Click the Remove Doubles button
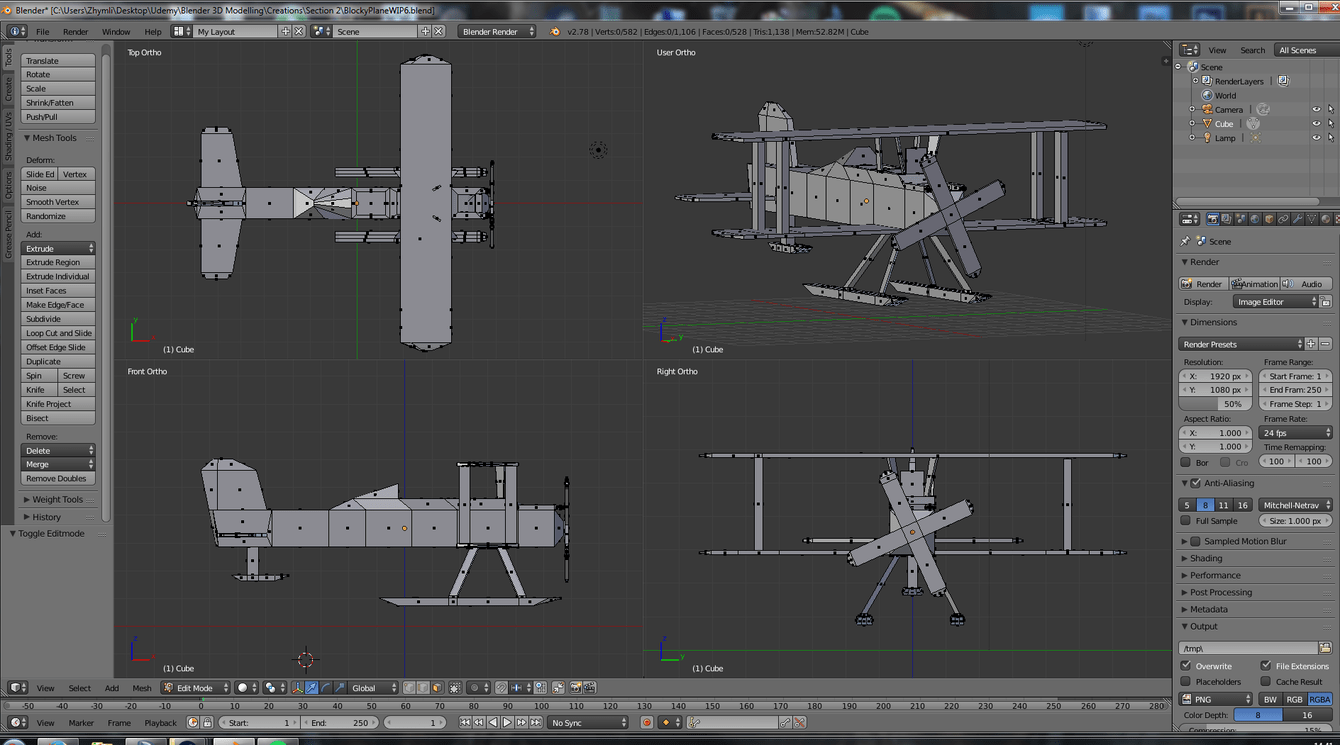1340x745 pixels. pos(56,478)
